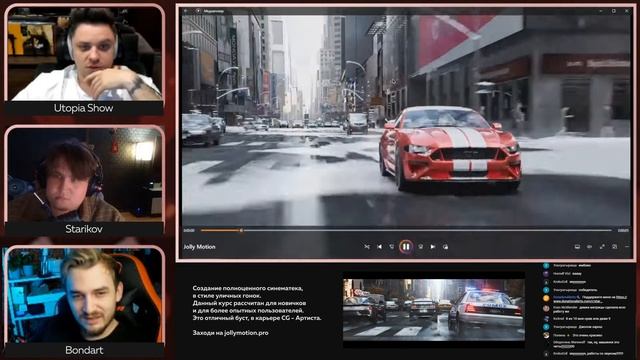Skip backward with the rewind icon
Screen dimensions: 640x360
(x=392, y=247)
